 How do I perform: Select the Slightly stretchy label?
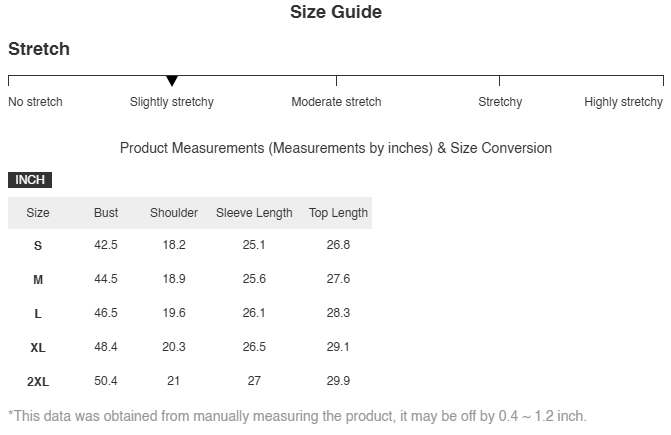click(x=172, y=102)
